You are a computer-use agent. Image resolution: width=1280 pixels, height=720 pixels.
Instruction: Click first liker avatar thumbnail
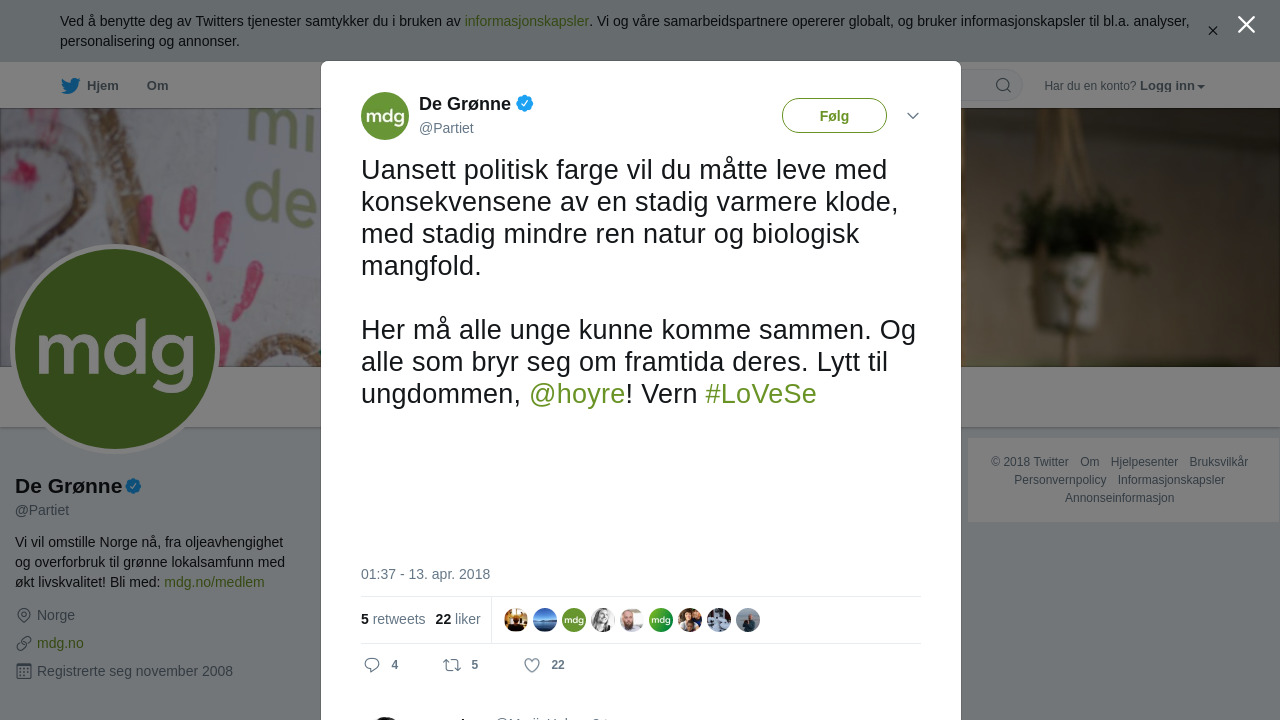[x=516, y=620]
